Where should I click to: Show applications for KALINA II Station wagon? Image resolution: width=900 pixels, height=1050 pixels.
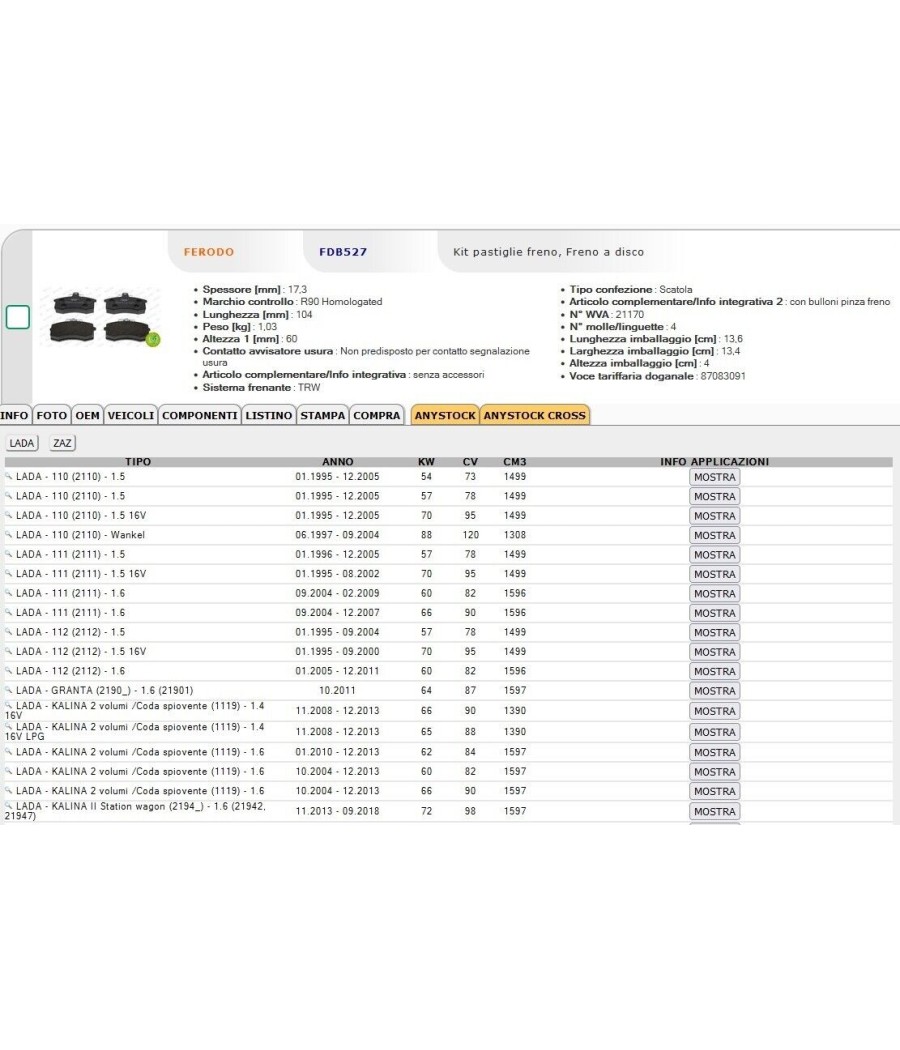(x=715, y=811)
